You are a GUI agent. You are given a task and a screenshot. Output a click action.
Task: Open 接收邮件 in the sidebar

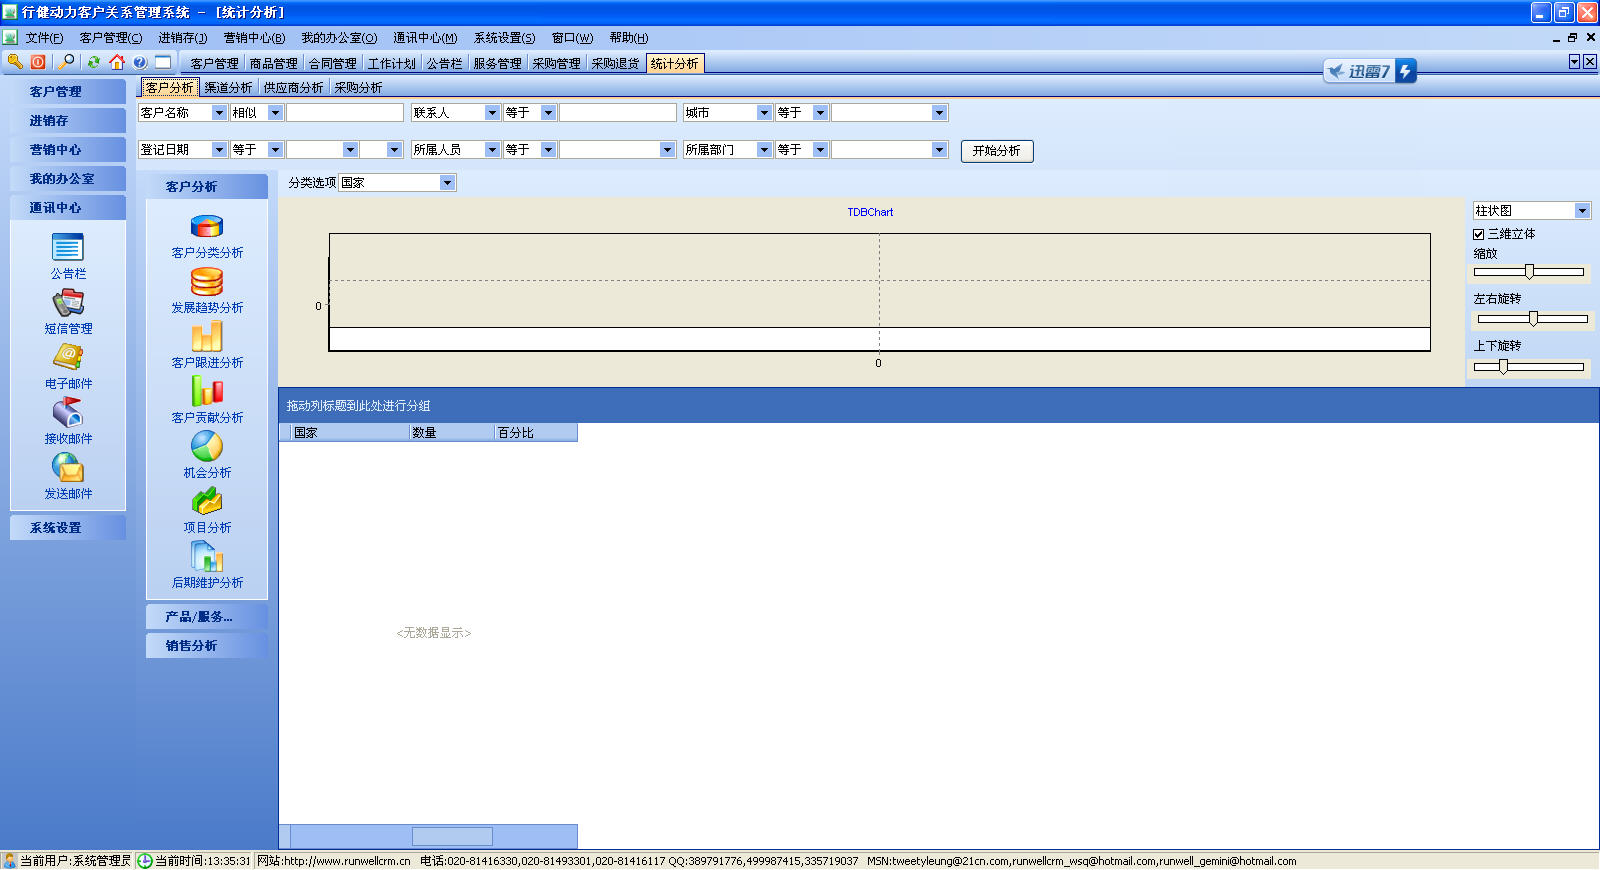(x=68, y=421)
